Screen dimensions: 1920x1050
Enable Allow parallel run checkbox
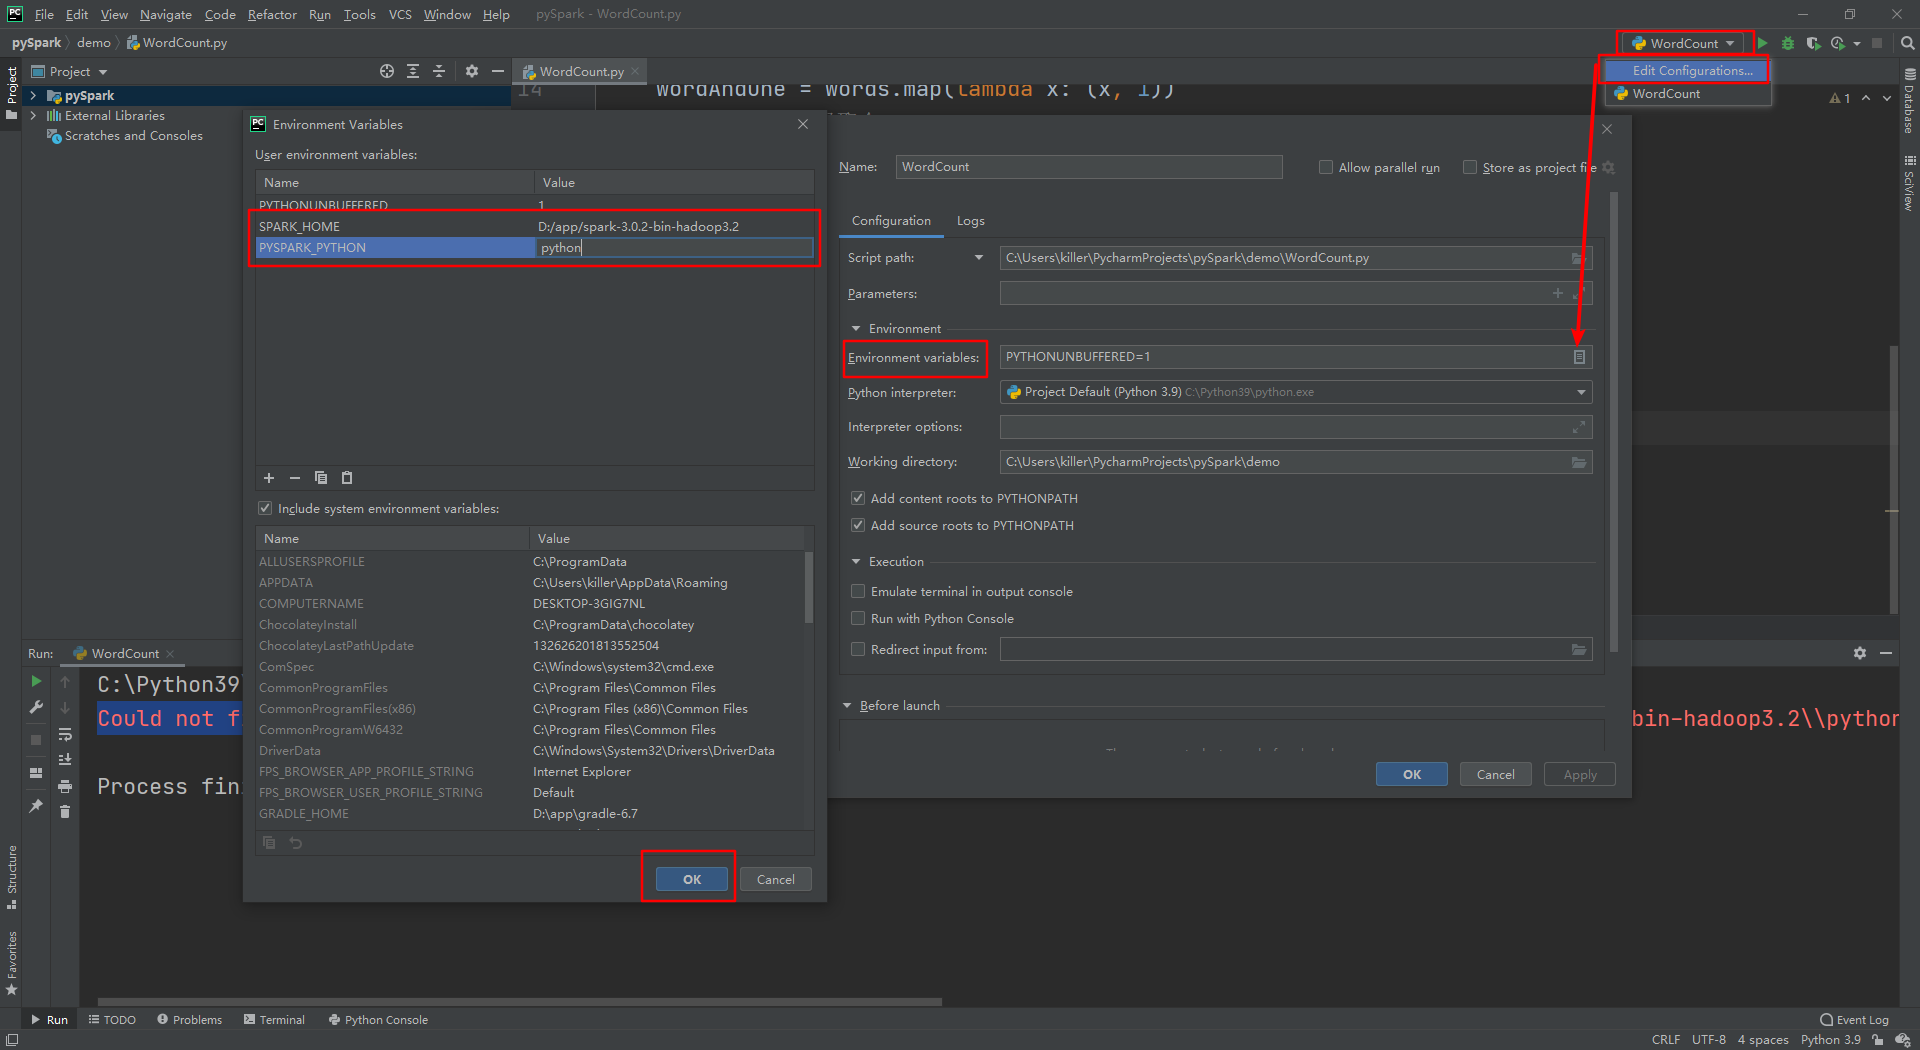[x=1326, y=167]
